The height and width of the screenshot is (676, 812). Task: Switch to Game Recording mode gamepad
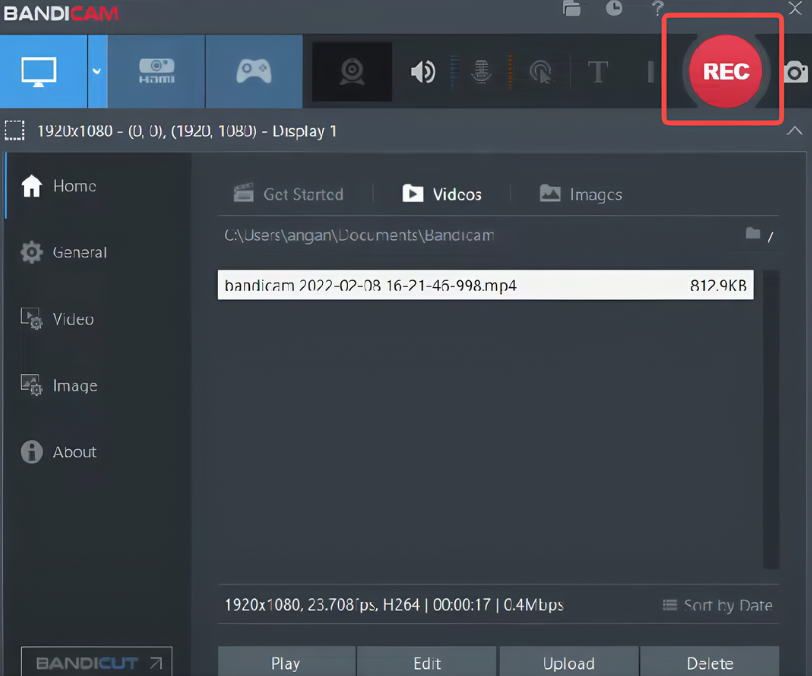point(254,71)
